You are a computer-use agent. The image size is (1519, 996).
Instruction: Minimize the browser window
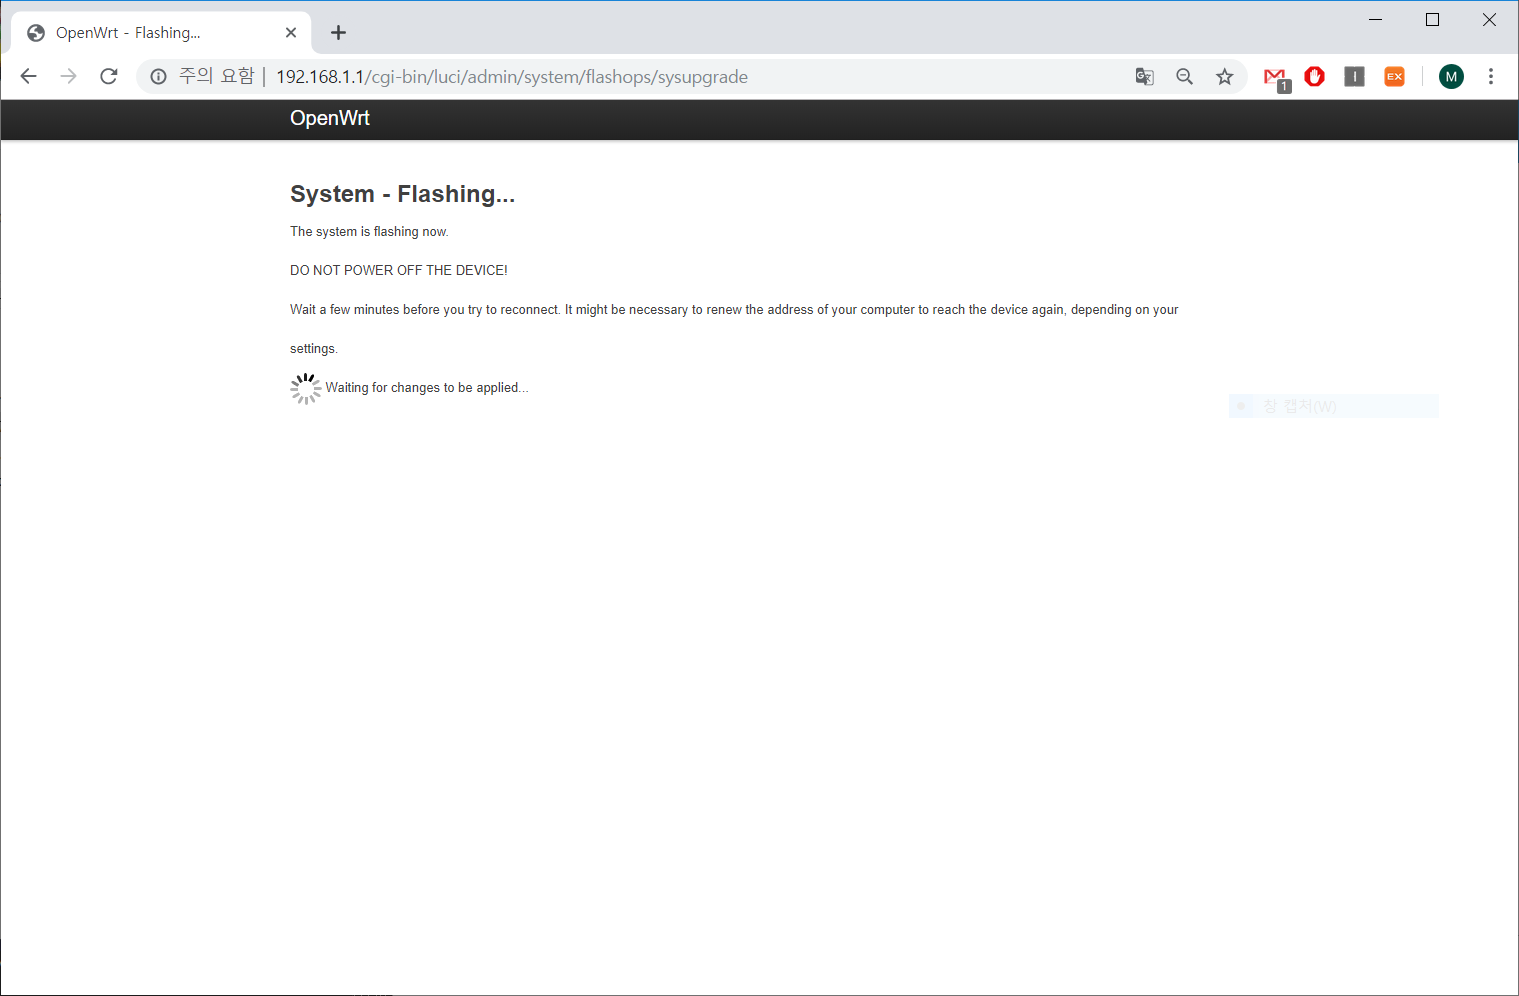tap(1375, 20)
